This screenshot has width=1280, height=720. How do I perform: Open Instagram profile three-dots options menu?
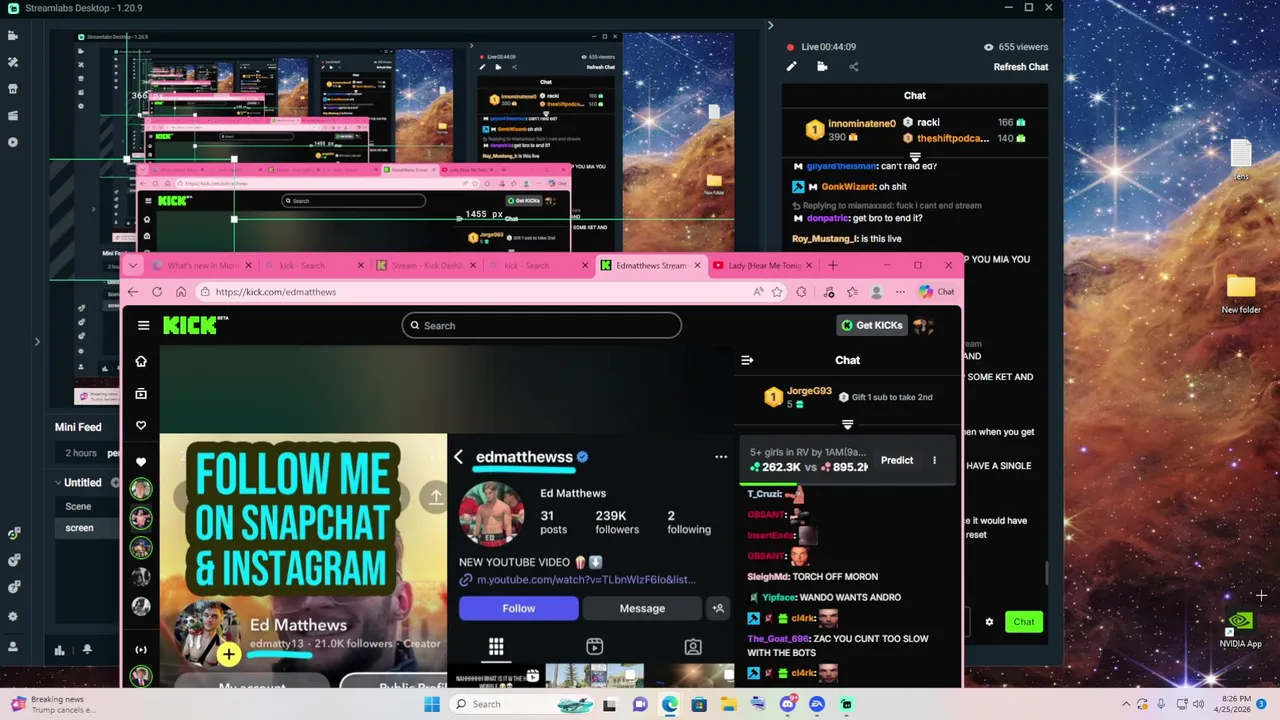[721, 457]
